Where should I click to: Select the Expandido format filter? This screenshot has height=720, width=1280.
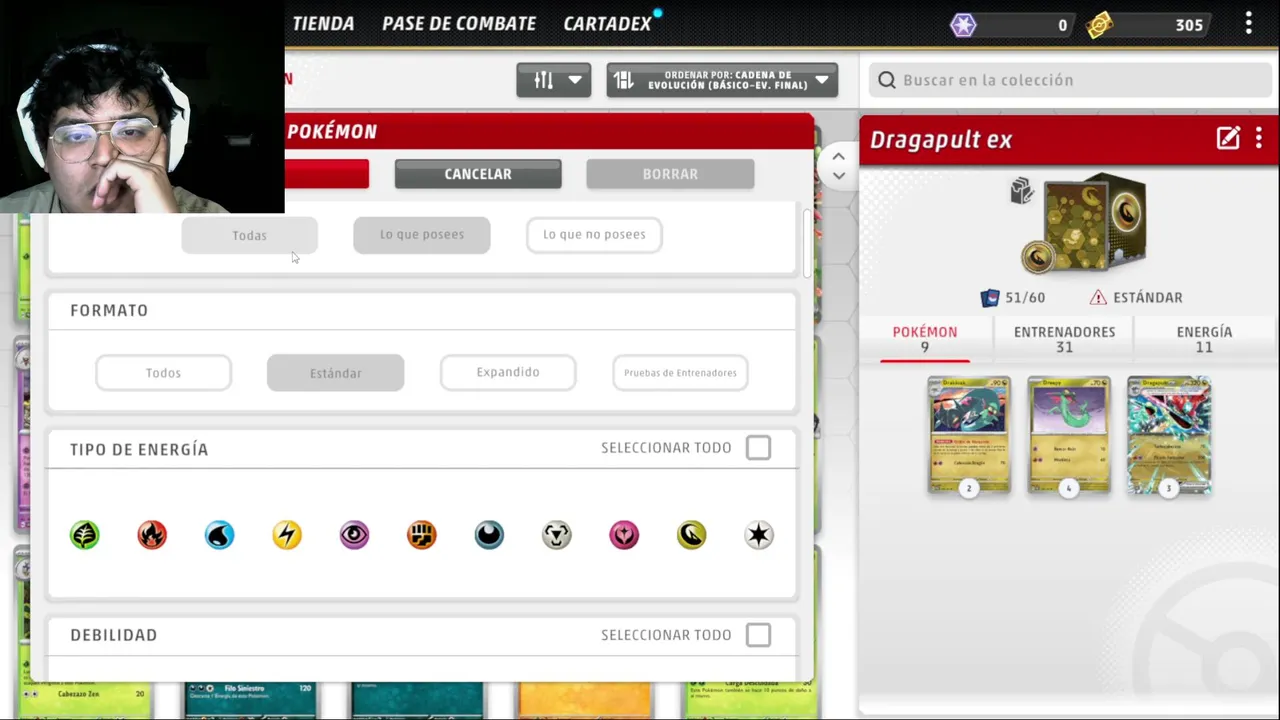click(508, 373)
